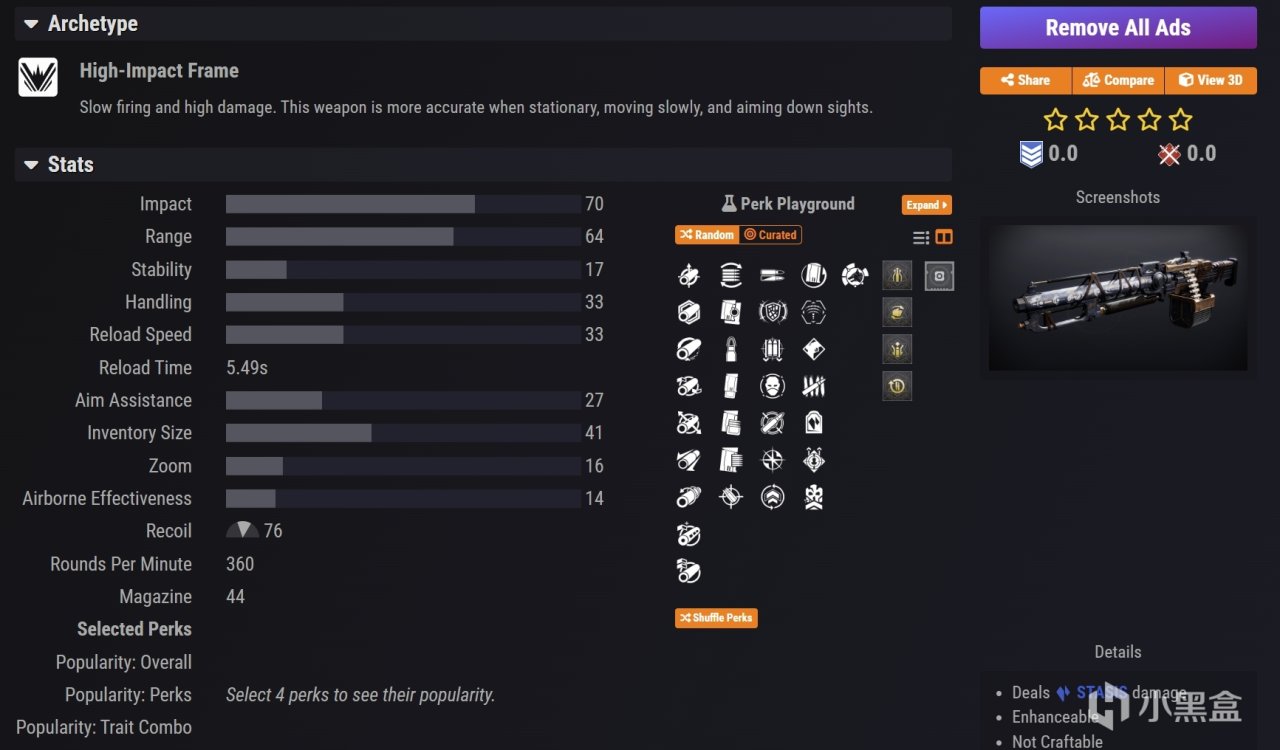Viewport: 1280px width, 750px height.
Task: Open the Compare weapons button
Action: click(x=1118, y=80)
